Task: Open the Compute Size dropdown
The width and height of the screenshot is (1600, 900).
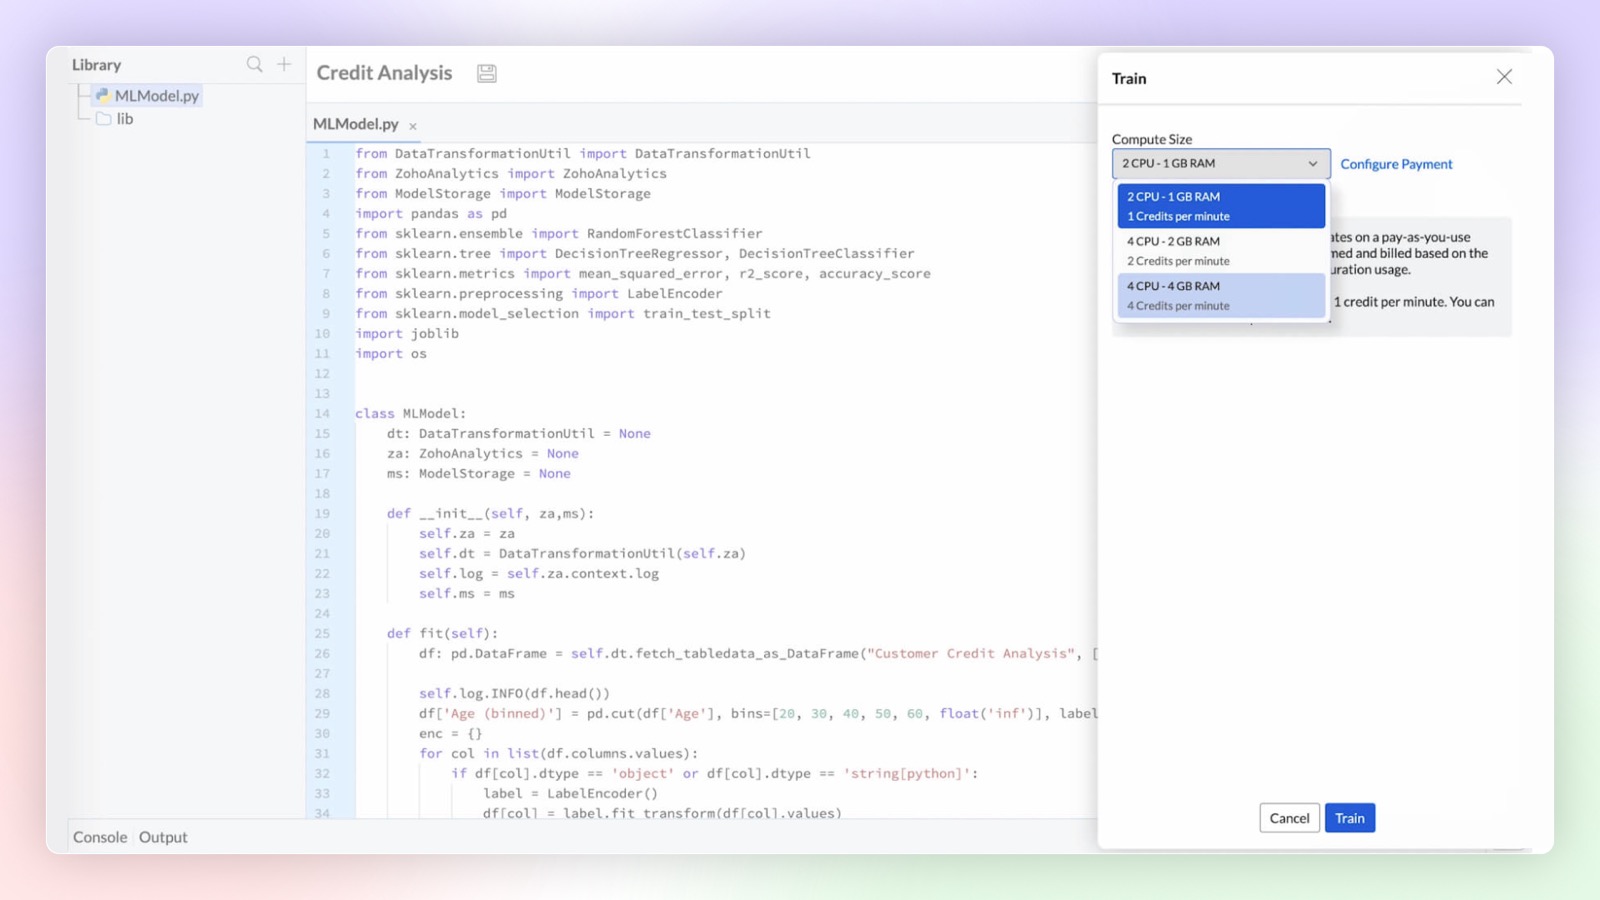Action: point(1221,163)
